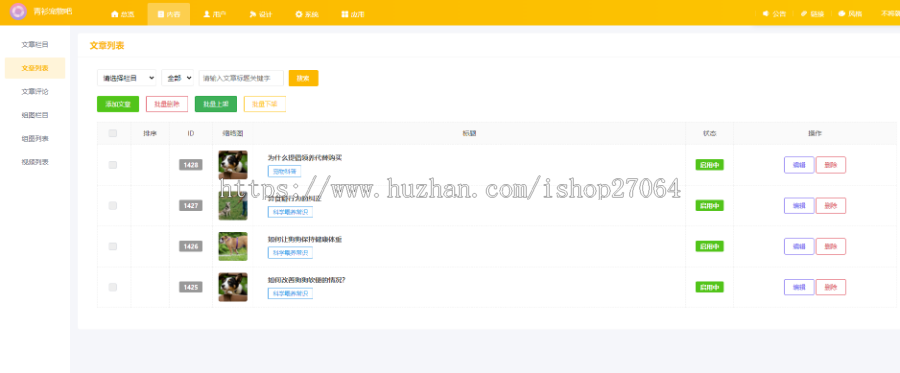Check the checkbox for article 1425
The image size is (900, 373).
click(x=112, y=287)
